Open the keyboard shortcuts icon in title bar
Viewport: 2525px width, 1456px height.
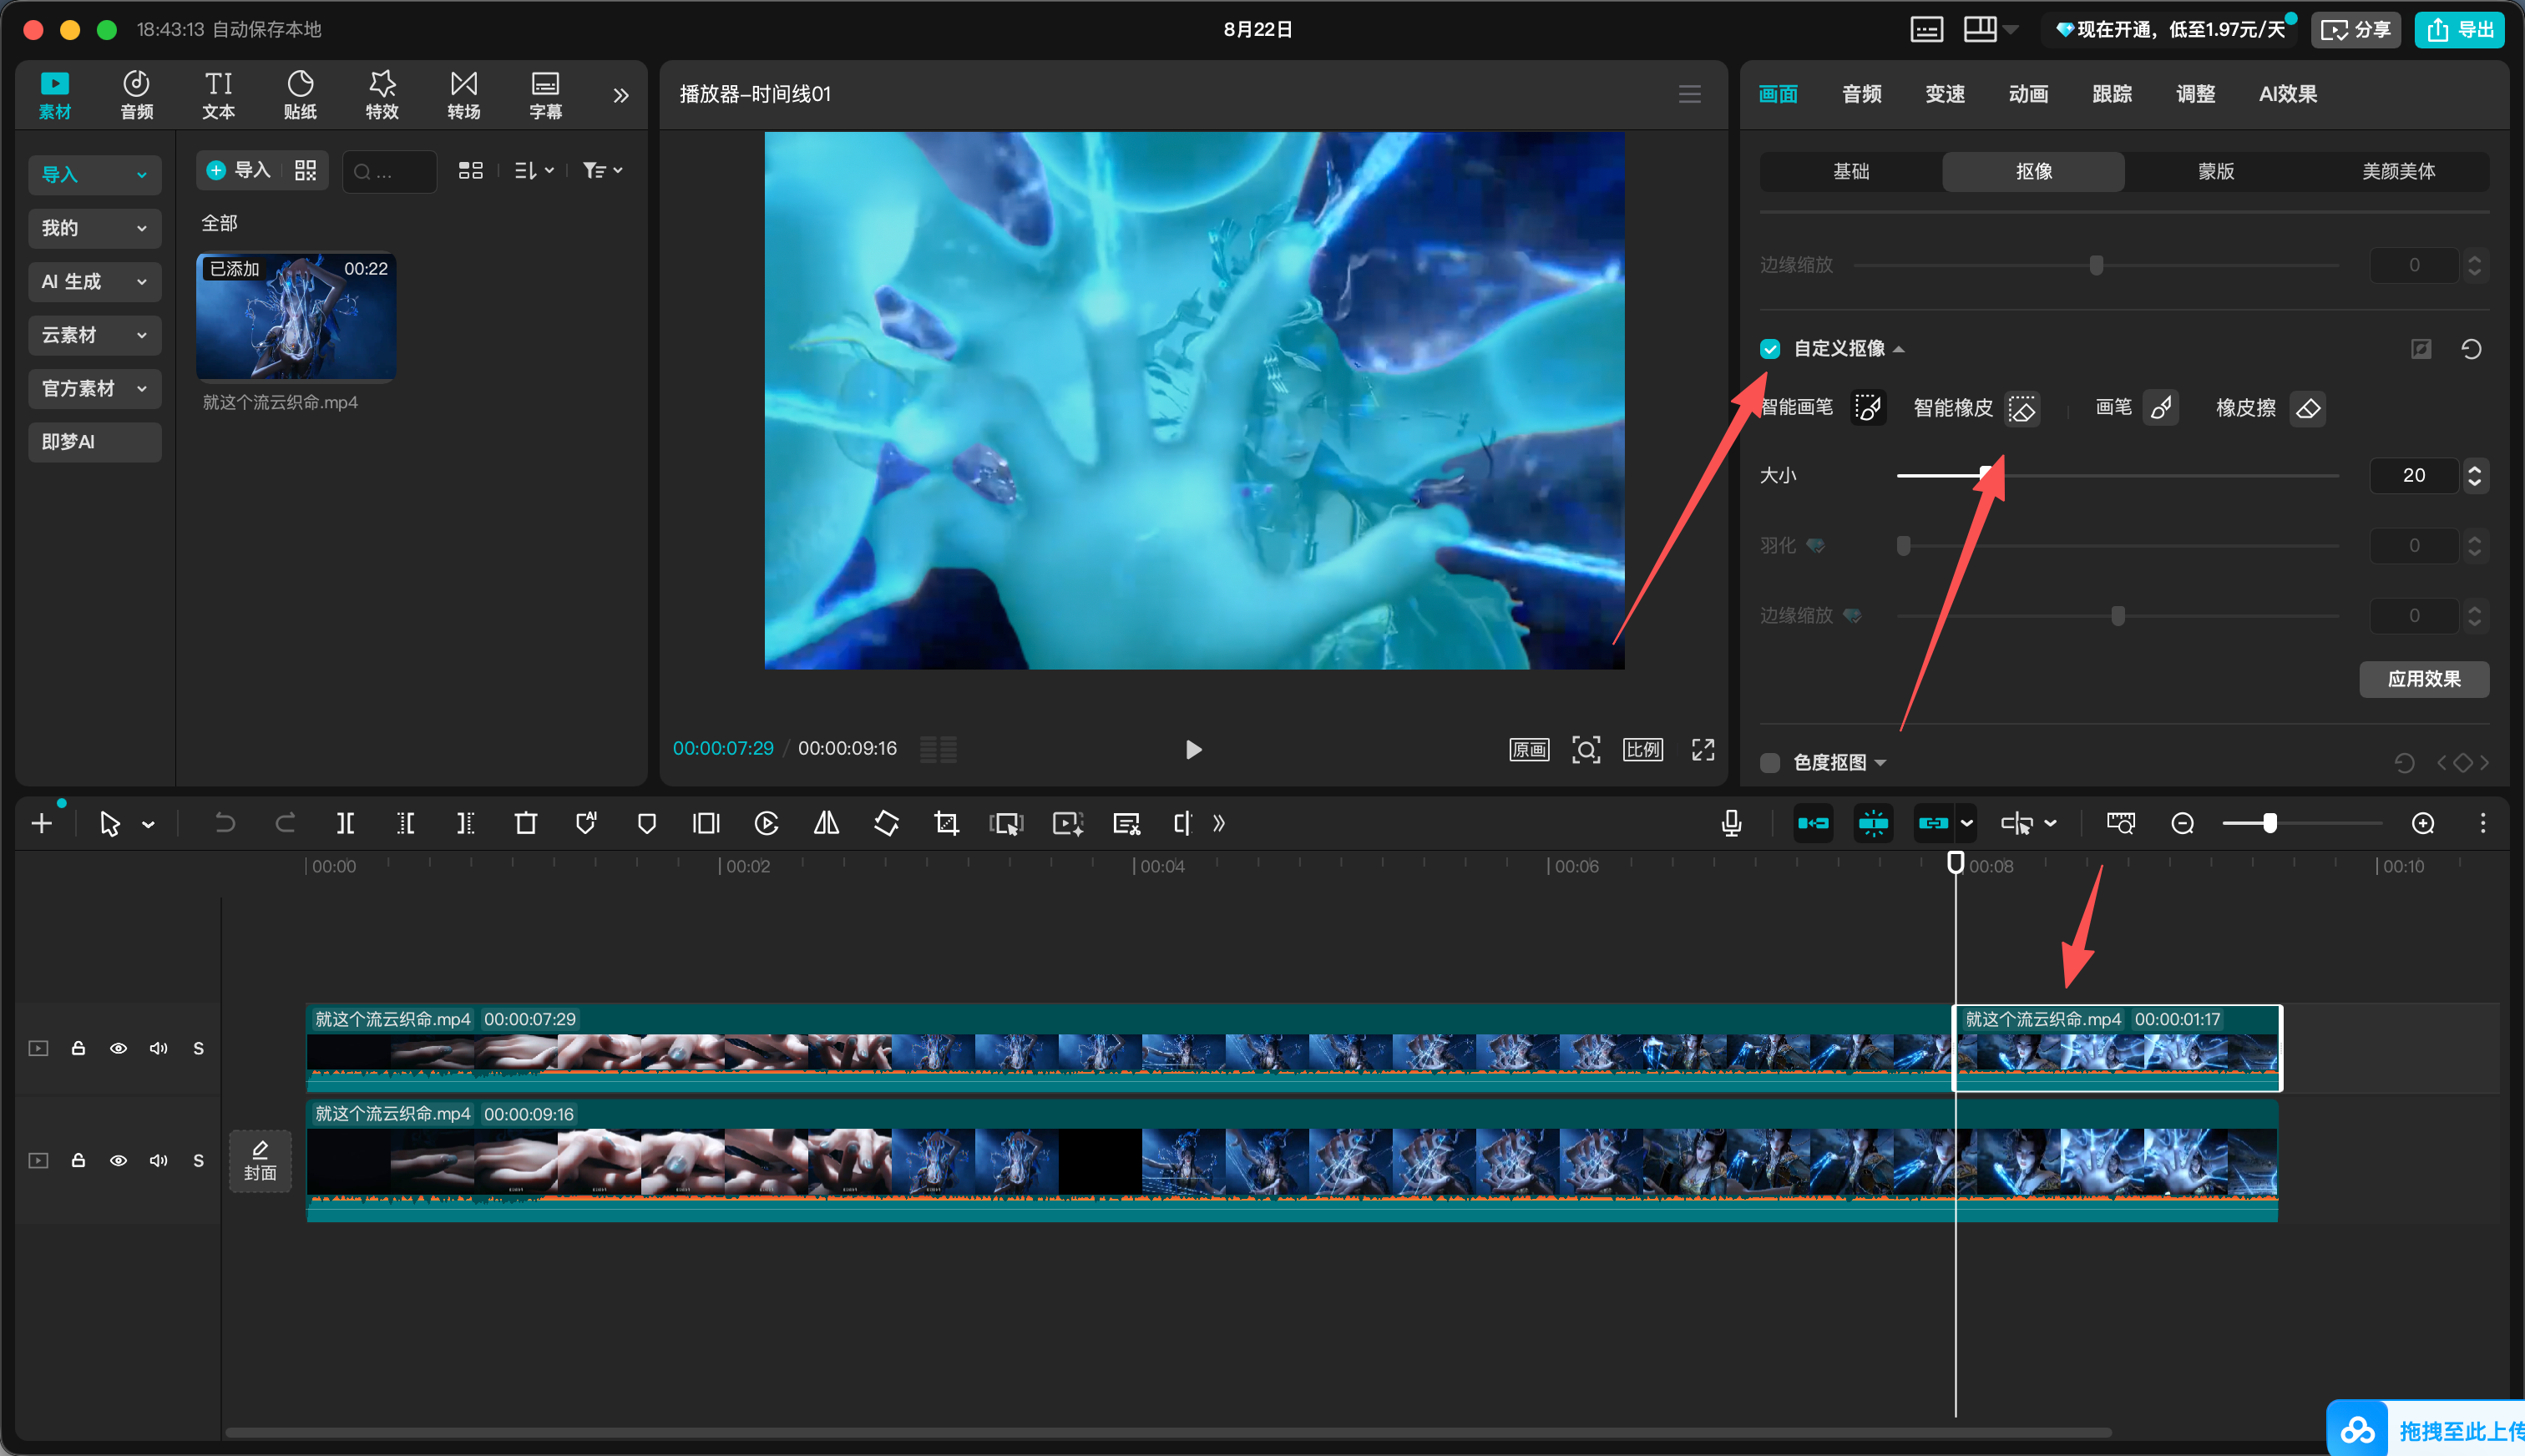pyautogui.click(x=1926, y=29)
